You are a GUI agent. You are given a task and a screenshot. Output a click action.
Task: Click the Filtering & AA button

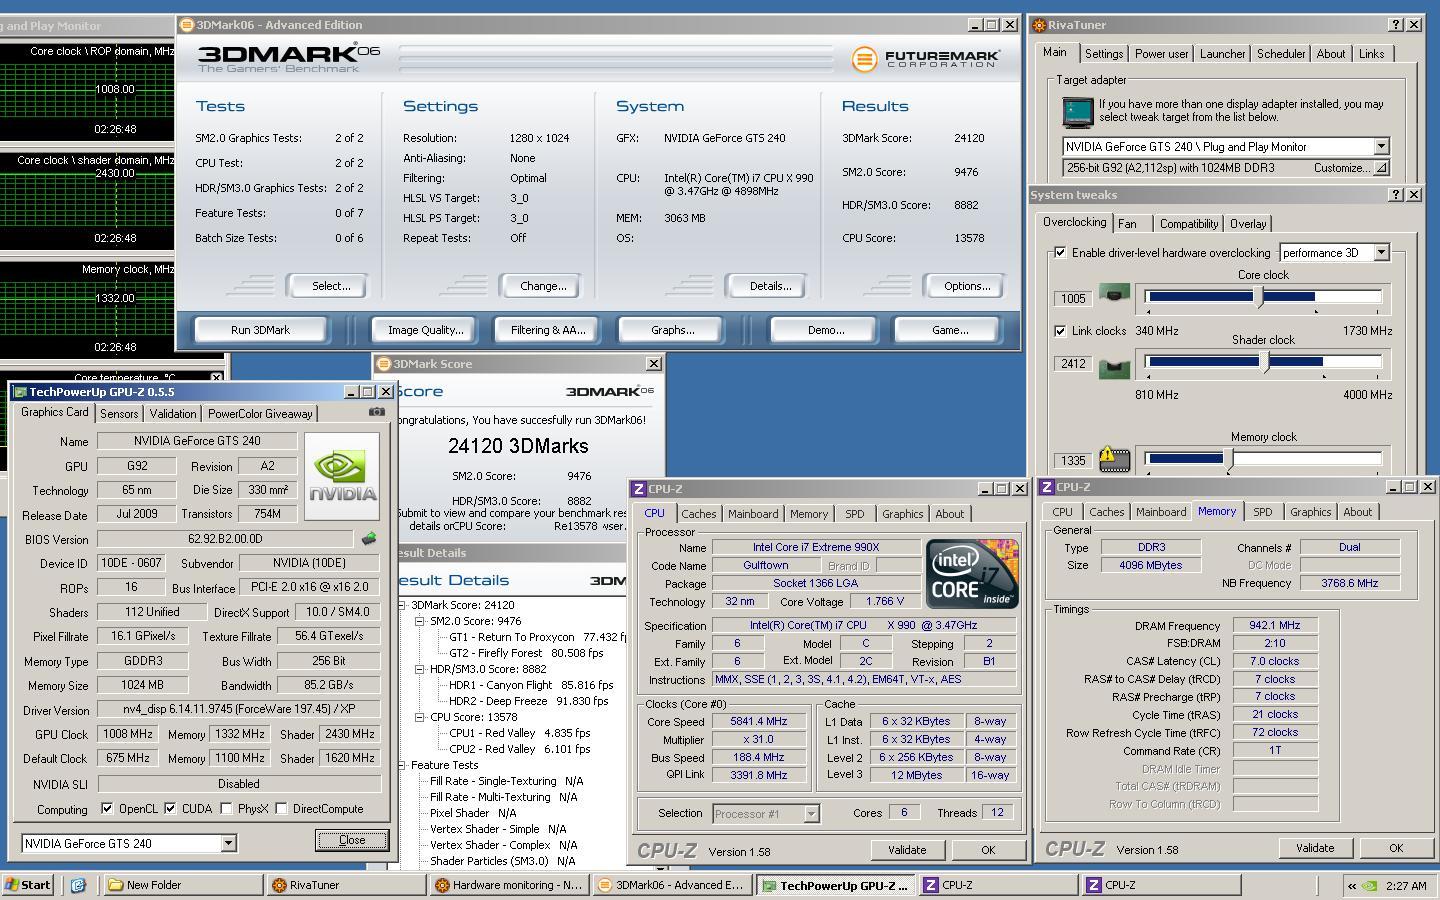(548, 330)
